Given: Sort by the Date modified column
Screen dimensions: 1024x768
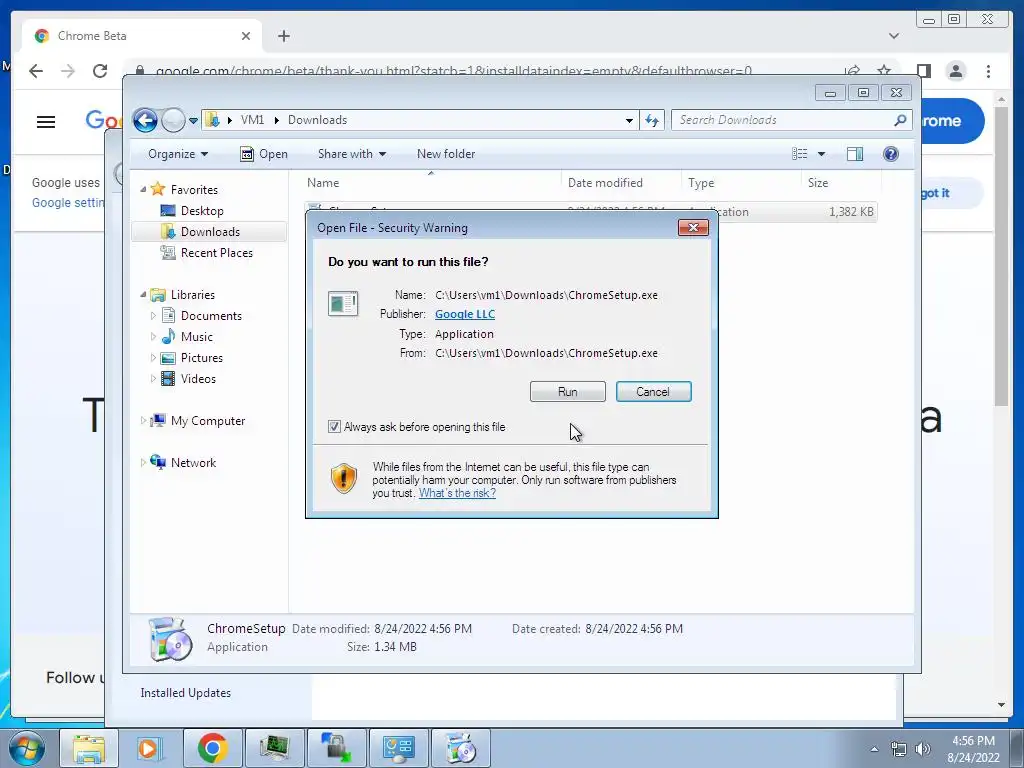Looking at the screenshot, I should click(x=620, y=183).
